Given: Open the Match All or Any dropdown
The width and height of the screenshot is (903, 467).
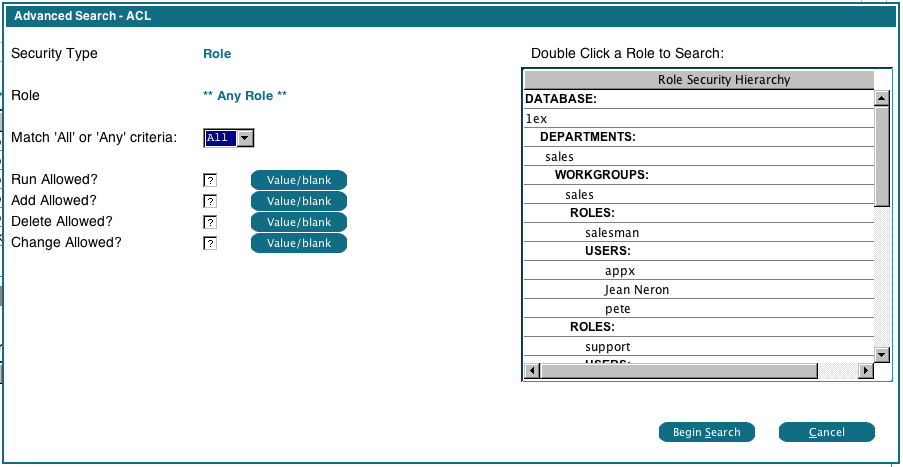Looking at the screenshot, I should coord(245,138).
